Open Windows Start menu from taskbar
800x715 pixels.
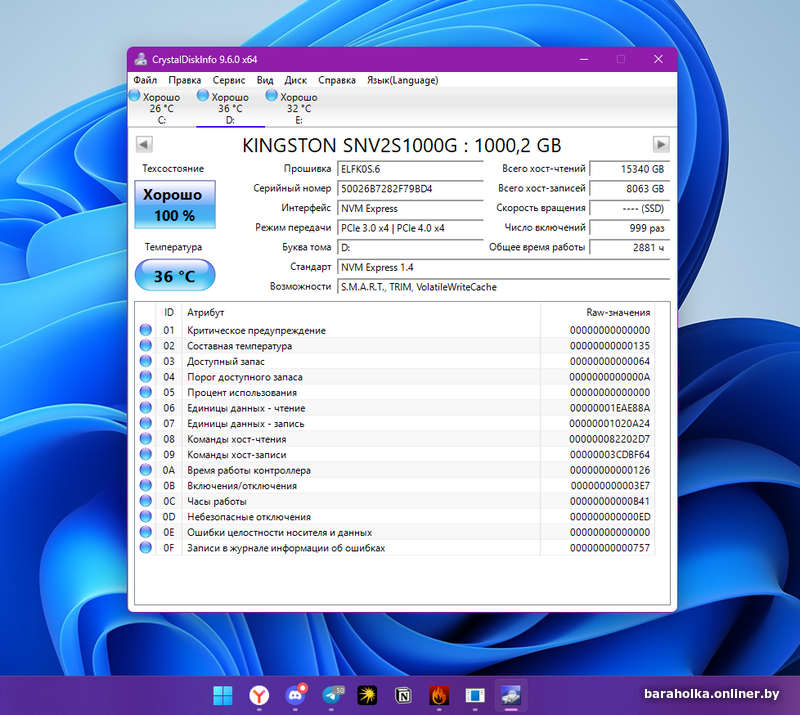click(222, 695)
